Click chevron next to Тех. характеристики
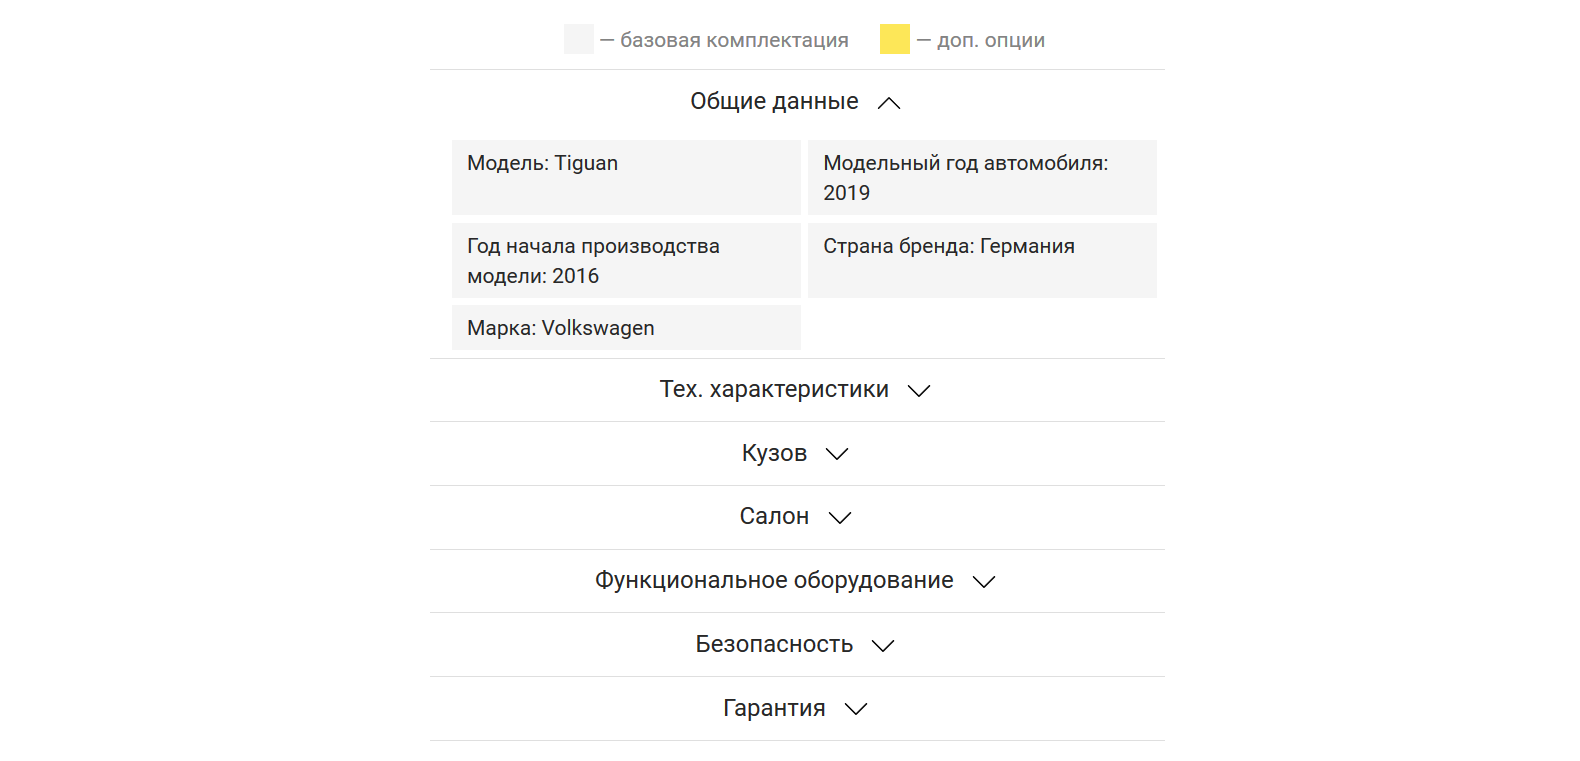 pyautogui.click(x=919, y=391)
